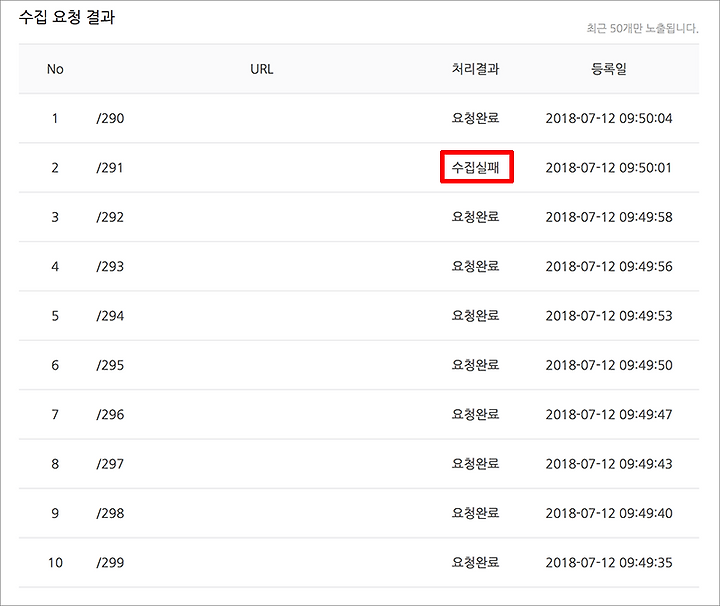Viewport: 720px width, 606px height.
Task: Select the URL cell '/294'
Action: tap(110, 316)
